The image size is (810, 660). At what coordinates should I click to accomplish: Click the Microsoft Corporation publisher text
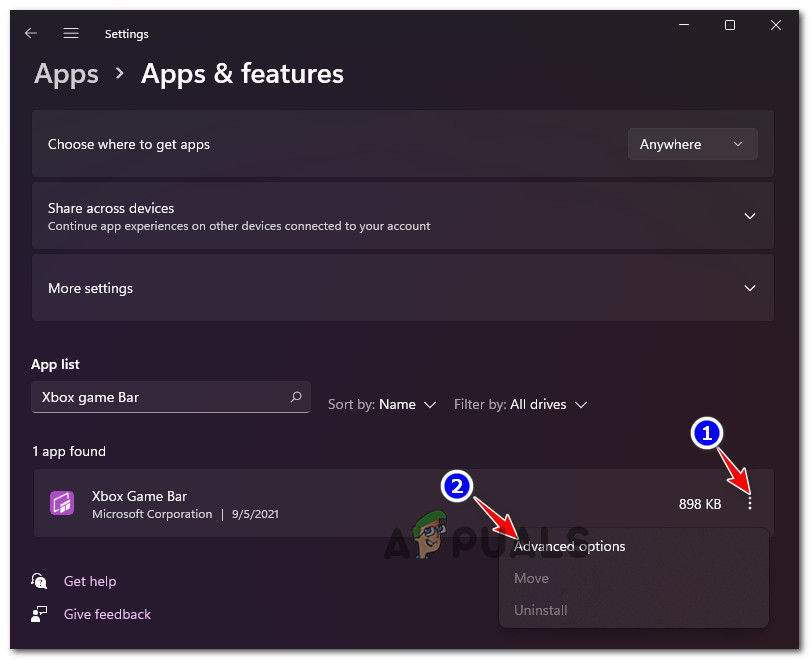click(152, 514)
